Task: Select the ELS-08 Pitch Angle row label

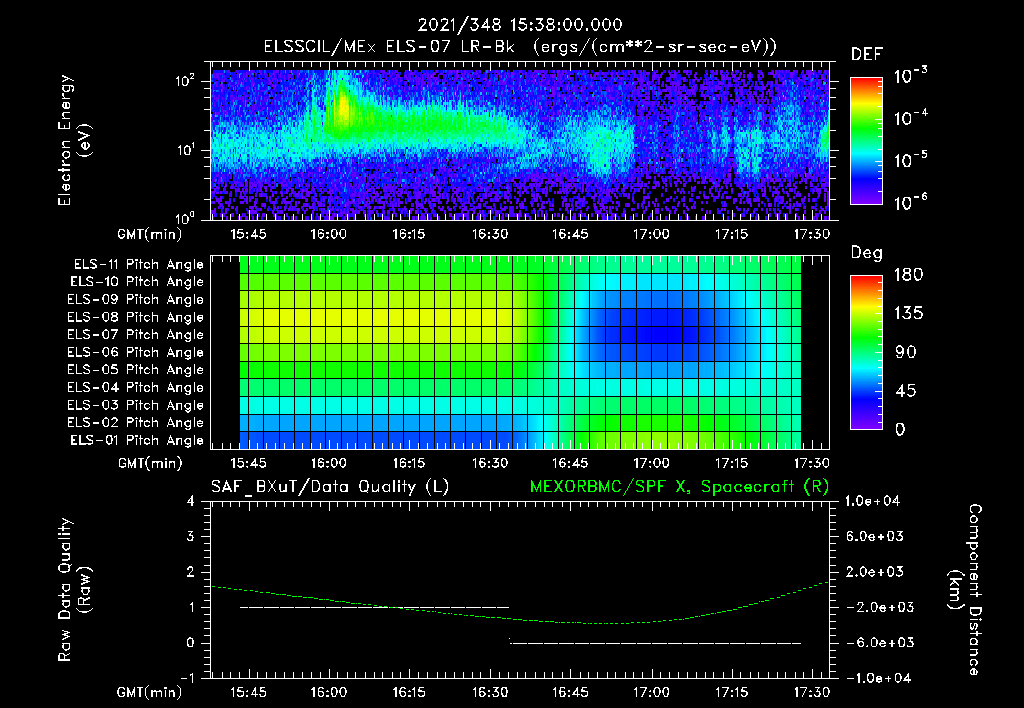Action: click(x=136, y=317)
